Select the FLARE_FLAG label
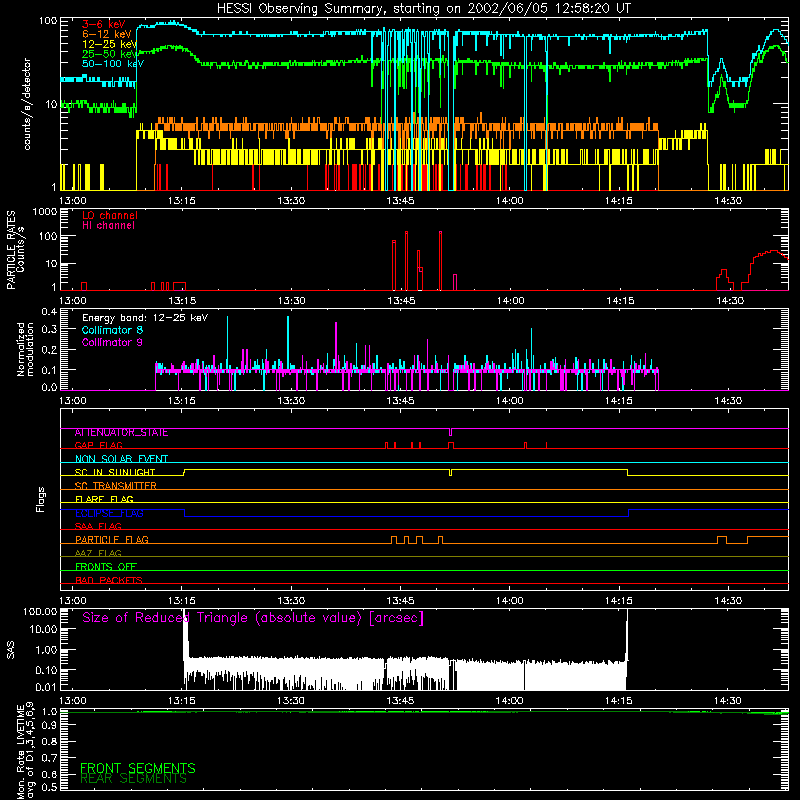 coord(104,499)
